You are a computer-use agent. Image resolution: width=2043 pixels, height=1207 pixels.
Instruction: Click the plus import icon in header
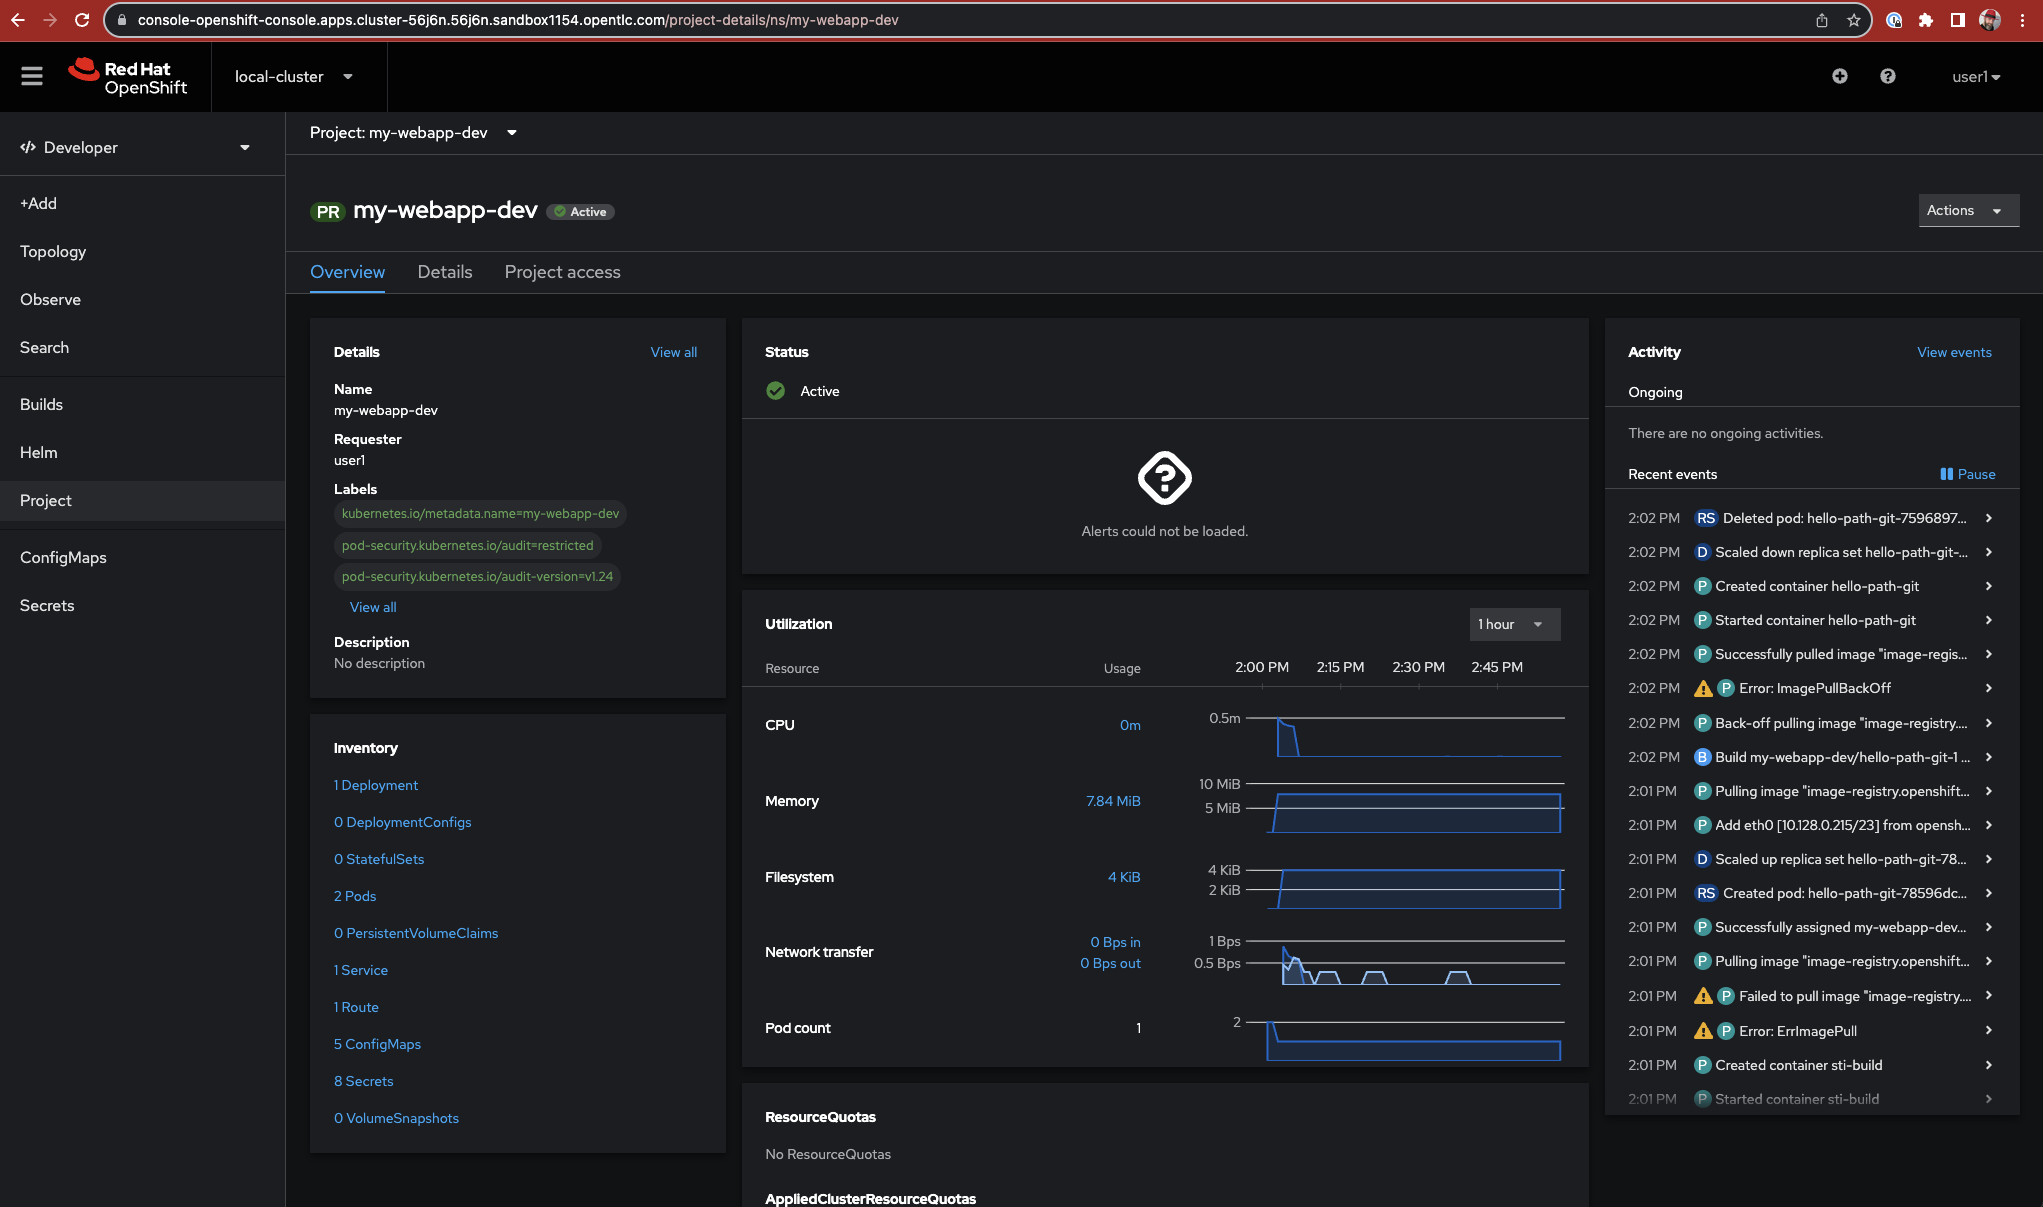[x=1839, y=76]
